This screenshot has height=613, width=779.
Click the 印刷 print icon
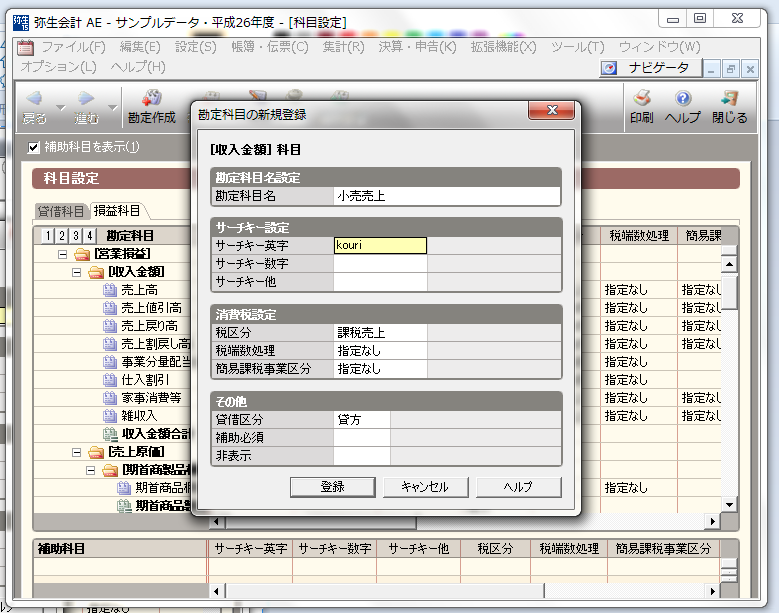click(642, 99)
